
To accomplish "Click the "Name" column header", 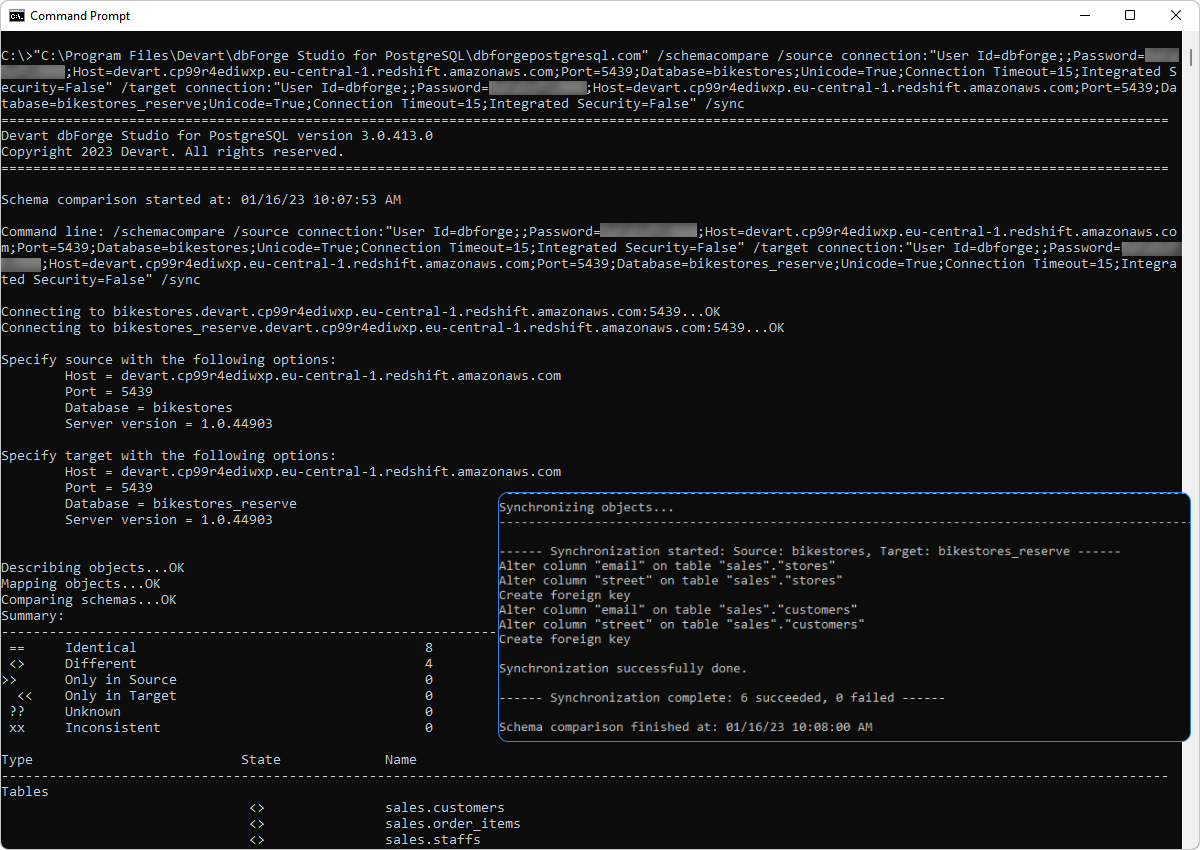I will tap(401, 760).
